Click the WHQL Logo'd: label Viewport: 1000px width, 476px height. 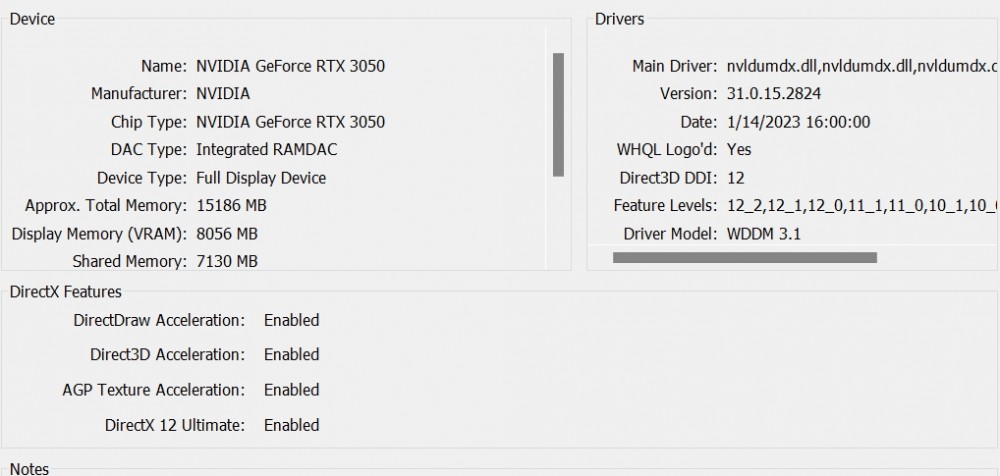click(x=667, y=150)
